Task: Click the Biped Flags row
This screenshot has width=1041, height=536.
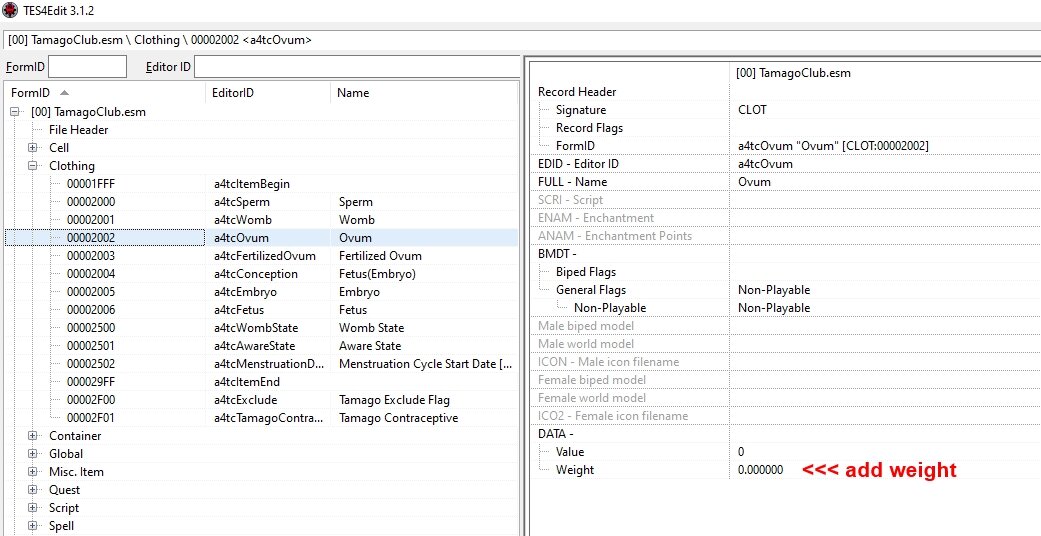Action: pos(785,272)
